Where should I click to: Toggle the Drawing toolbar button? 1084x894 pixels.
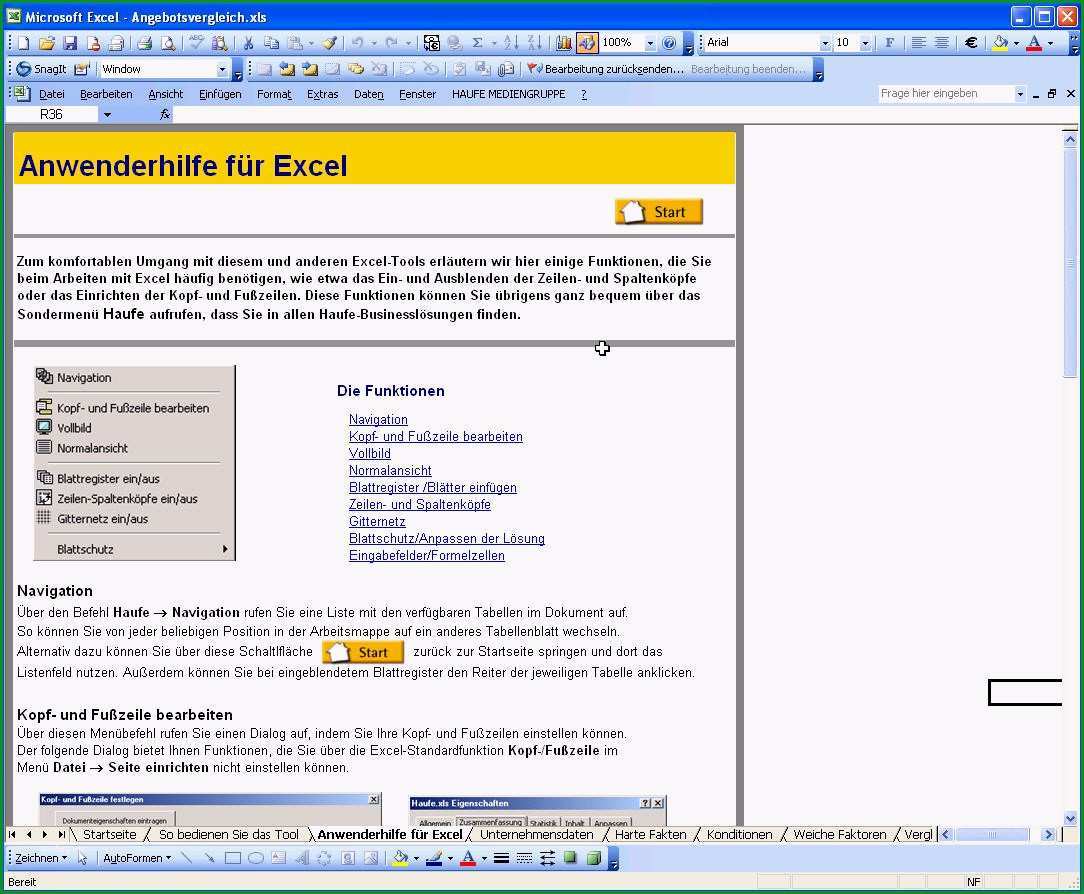click(587, 43)
